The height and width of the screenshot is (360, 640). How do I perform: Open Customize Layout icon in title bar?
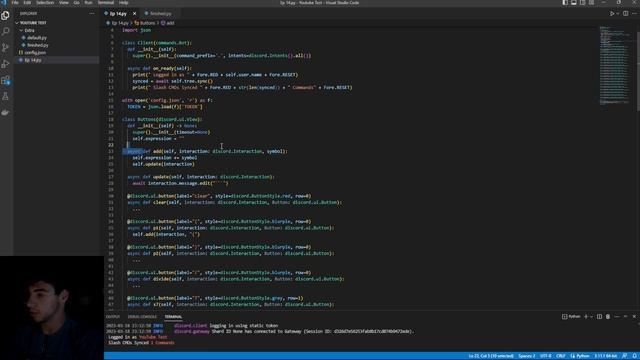[x=591, y=2]
